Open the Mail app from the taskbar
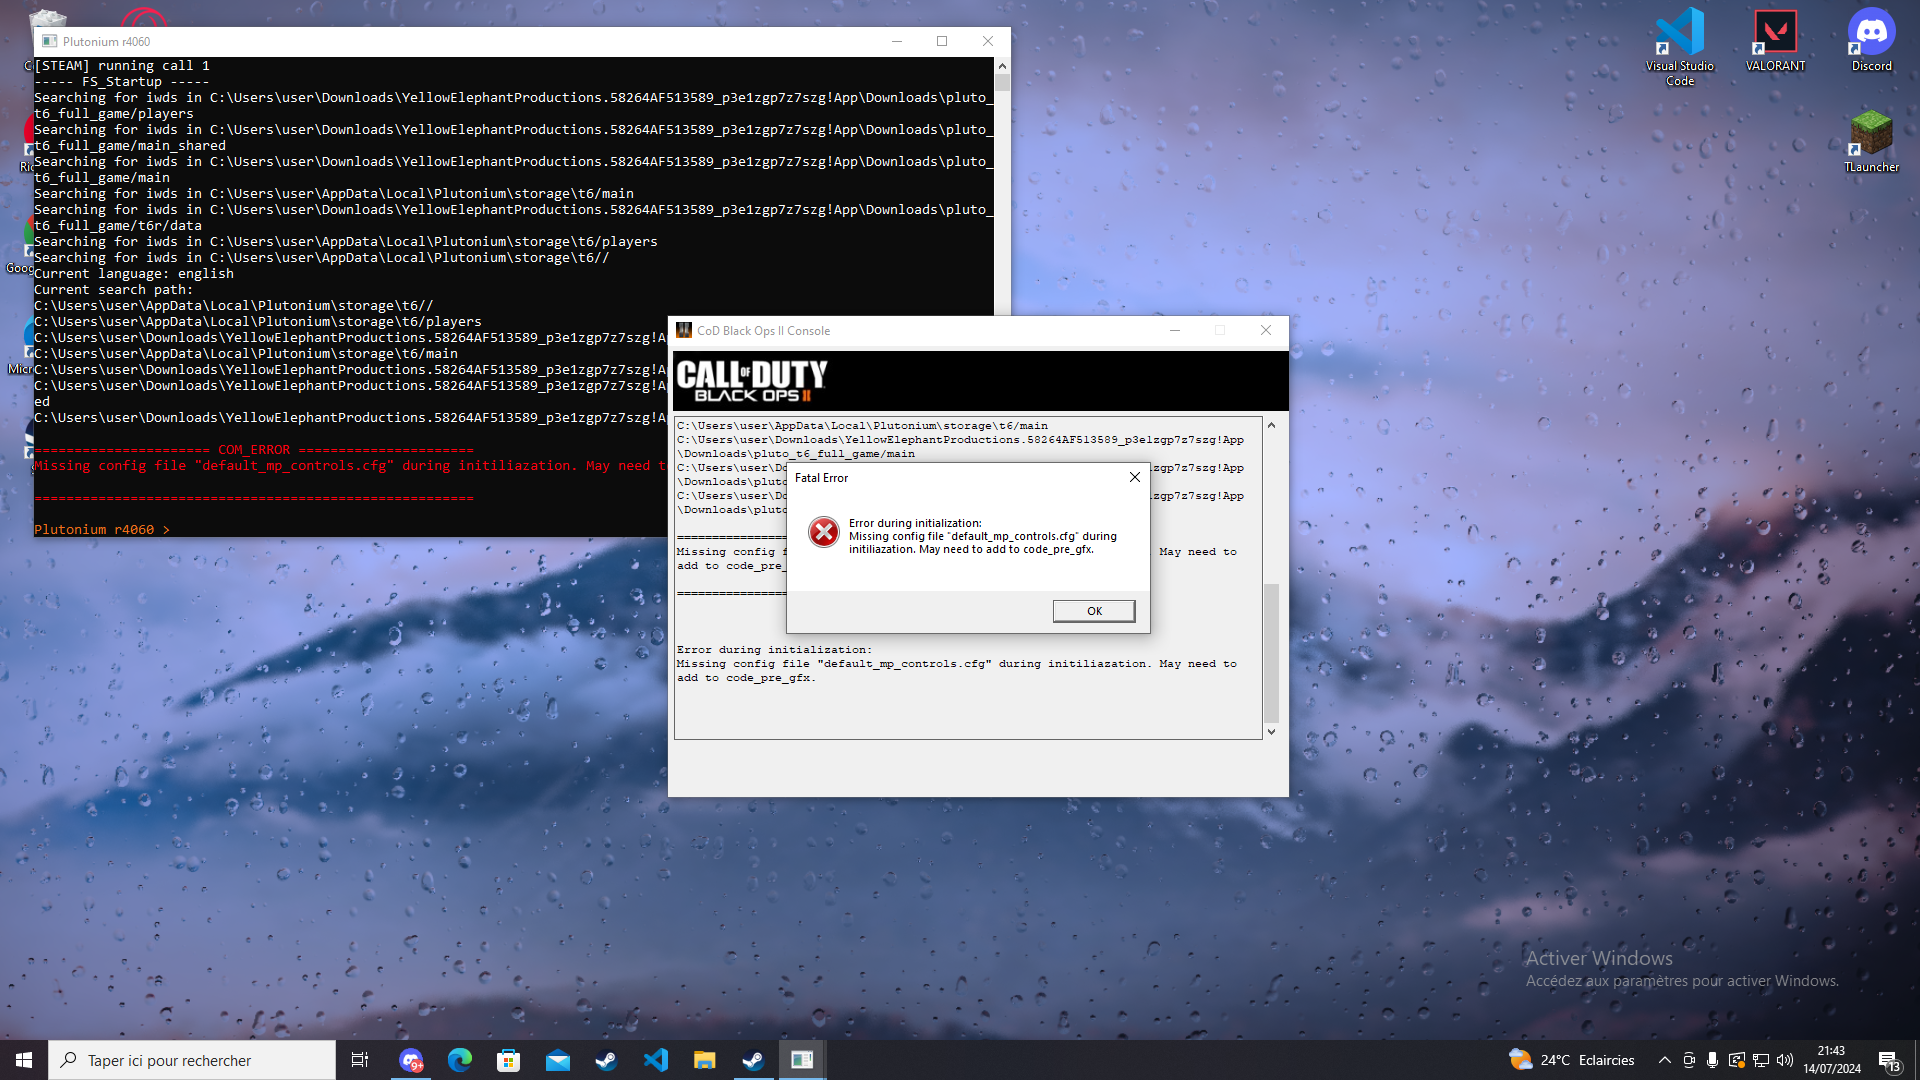Viewport: 1920px width, 1080px height. click(558, 1060)
